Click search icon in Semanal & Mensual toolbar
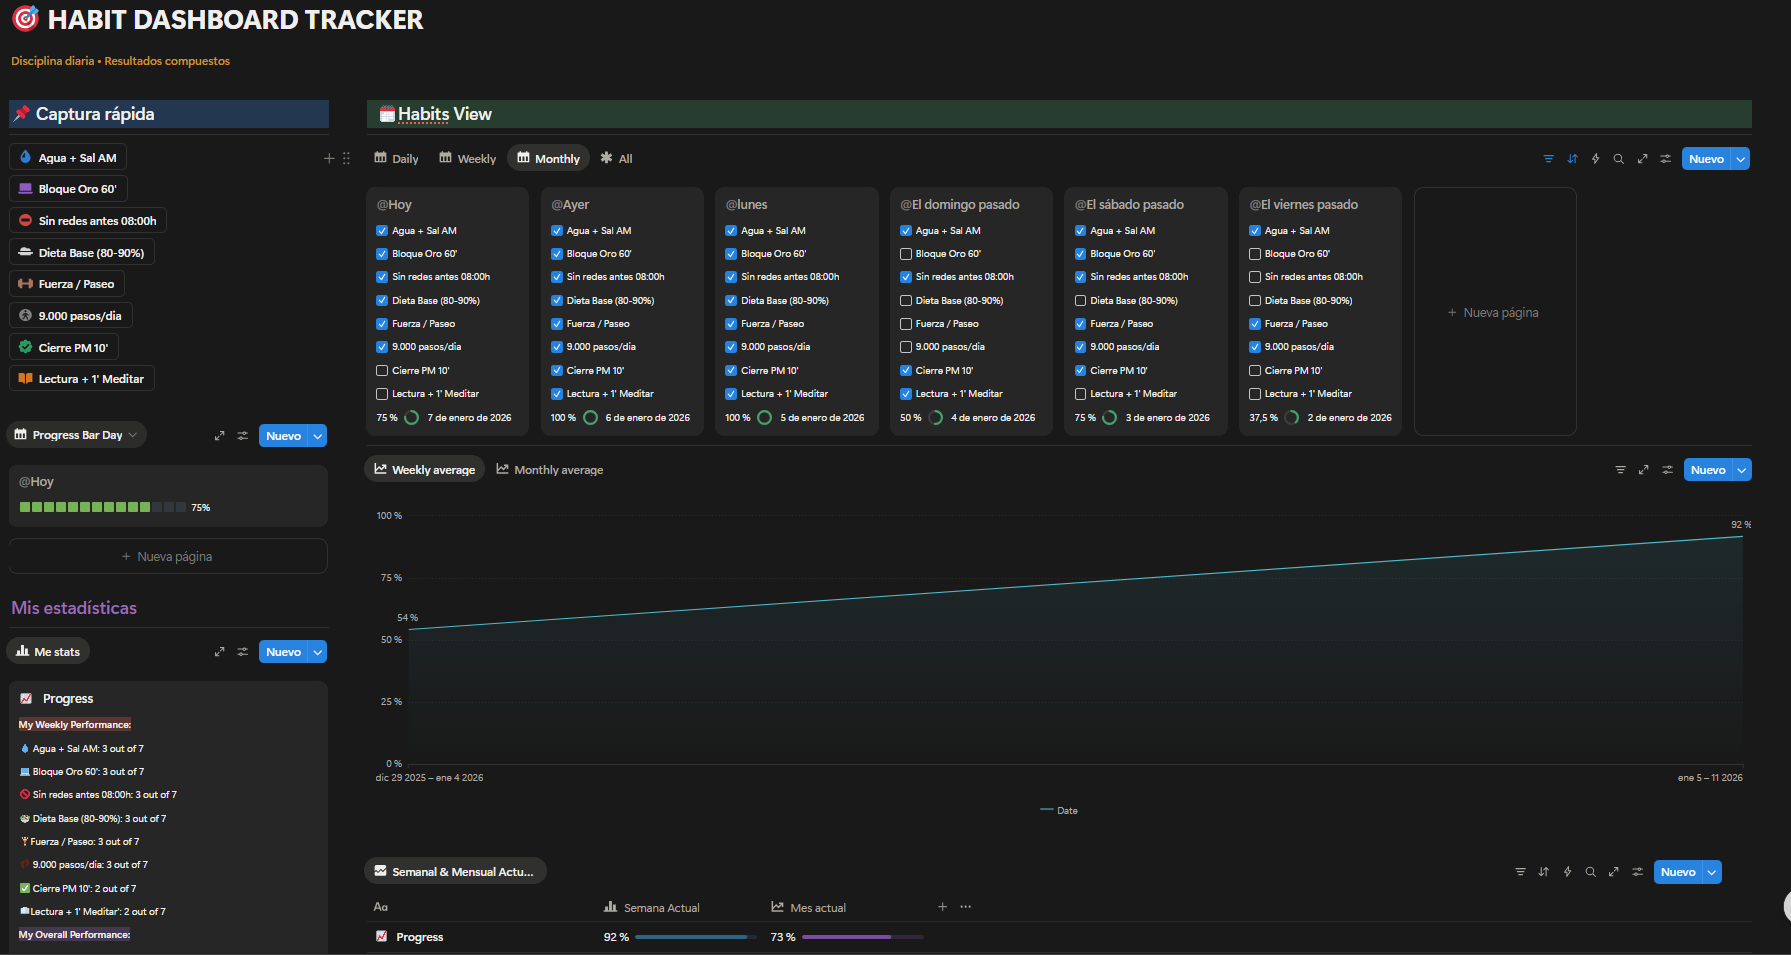 point(1590,872)
